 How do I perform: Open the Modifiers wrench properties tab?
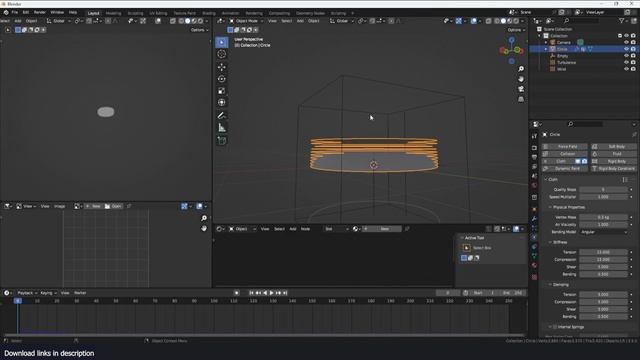coord(534,219)
